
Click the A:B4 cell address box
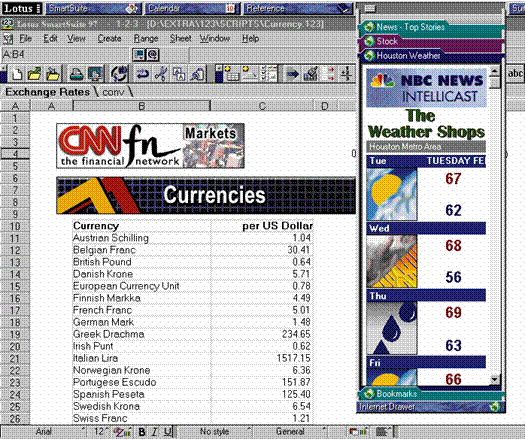click(x=65, y=54)
